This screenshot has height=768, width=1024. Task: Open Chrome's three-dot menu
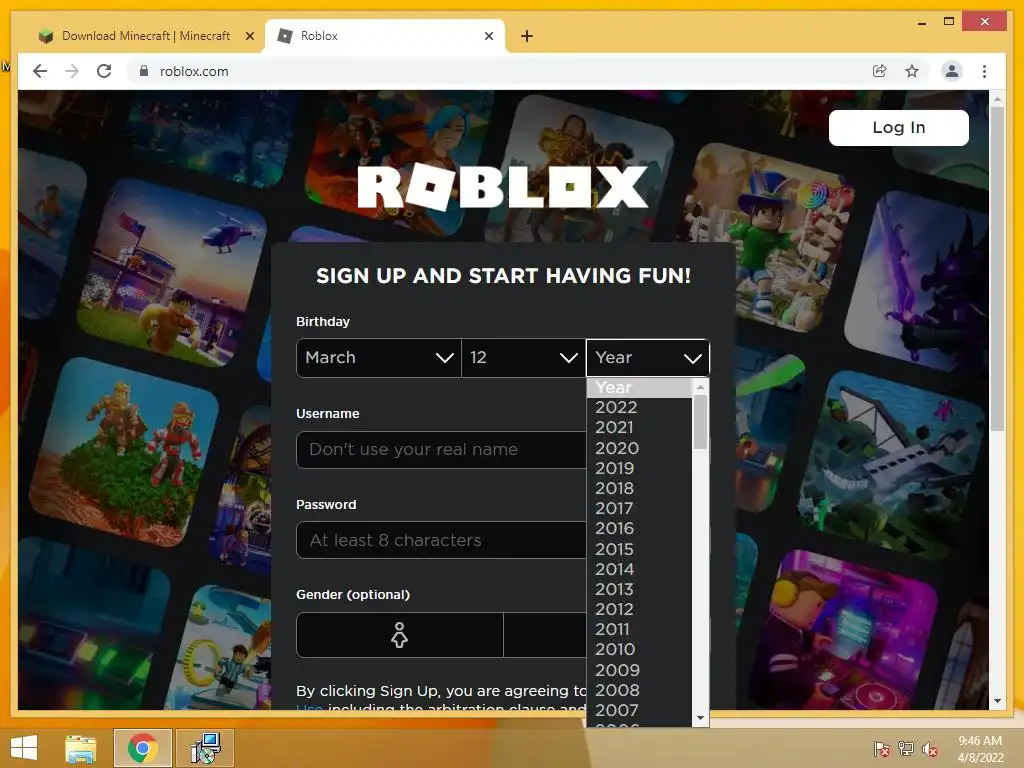coord(984,71)
